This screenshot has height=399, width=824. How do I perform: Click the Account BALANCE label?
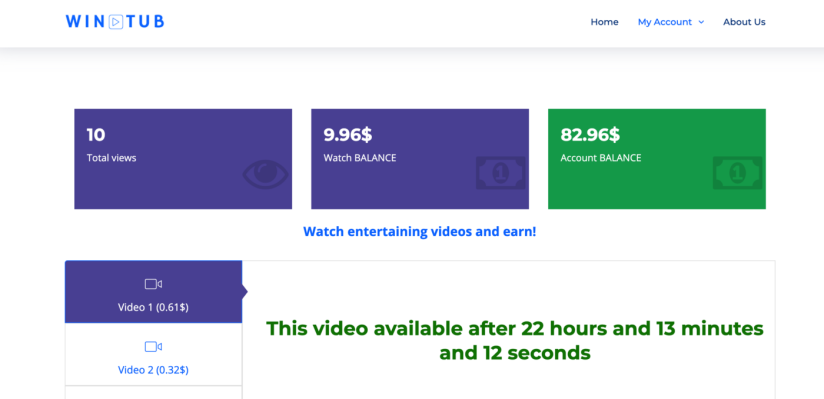click(601, 158)
